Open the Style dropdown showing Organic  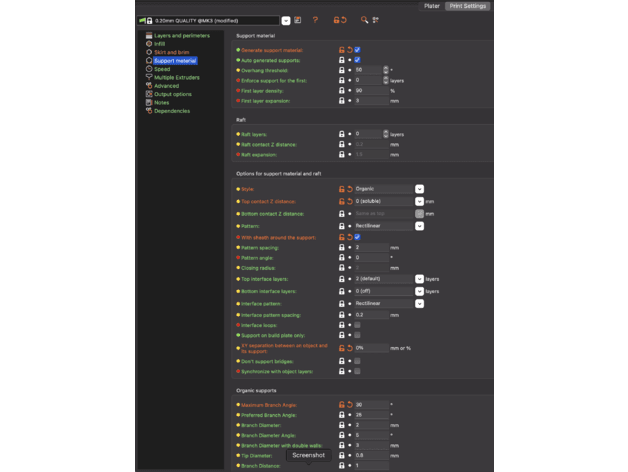[419, 189]
